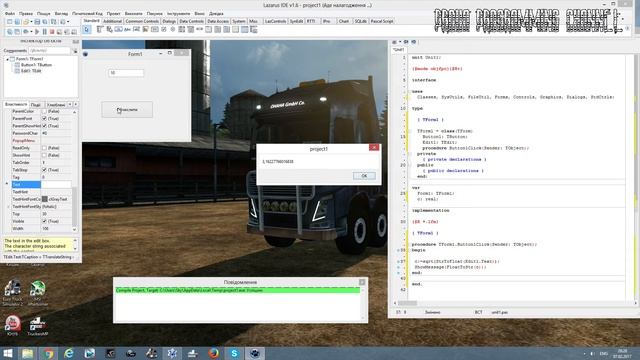Select TButton component in palette
Screen dimensions: 640x360
(x=118, y=29)
